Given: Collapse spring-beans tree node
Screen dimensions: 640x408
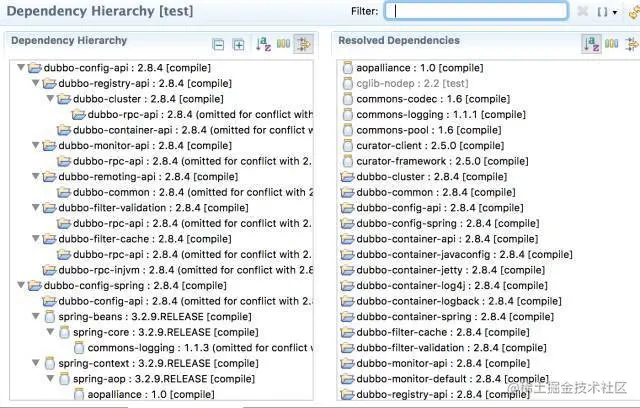Looking at the screenshot, I should click(36, 316).
